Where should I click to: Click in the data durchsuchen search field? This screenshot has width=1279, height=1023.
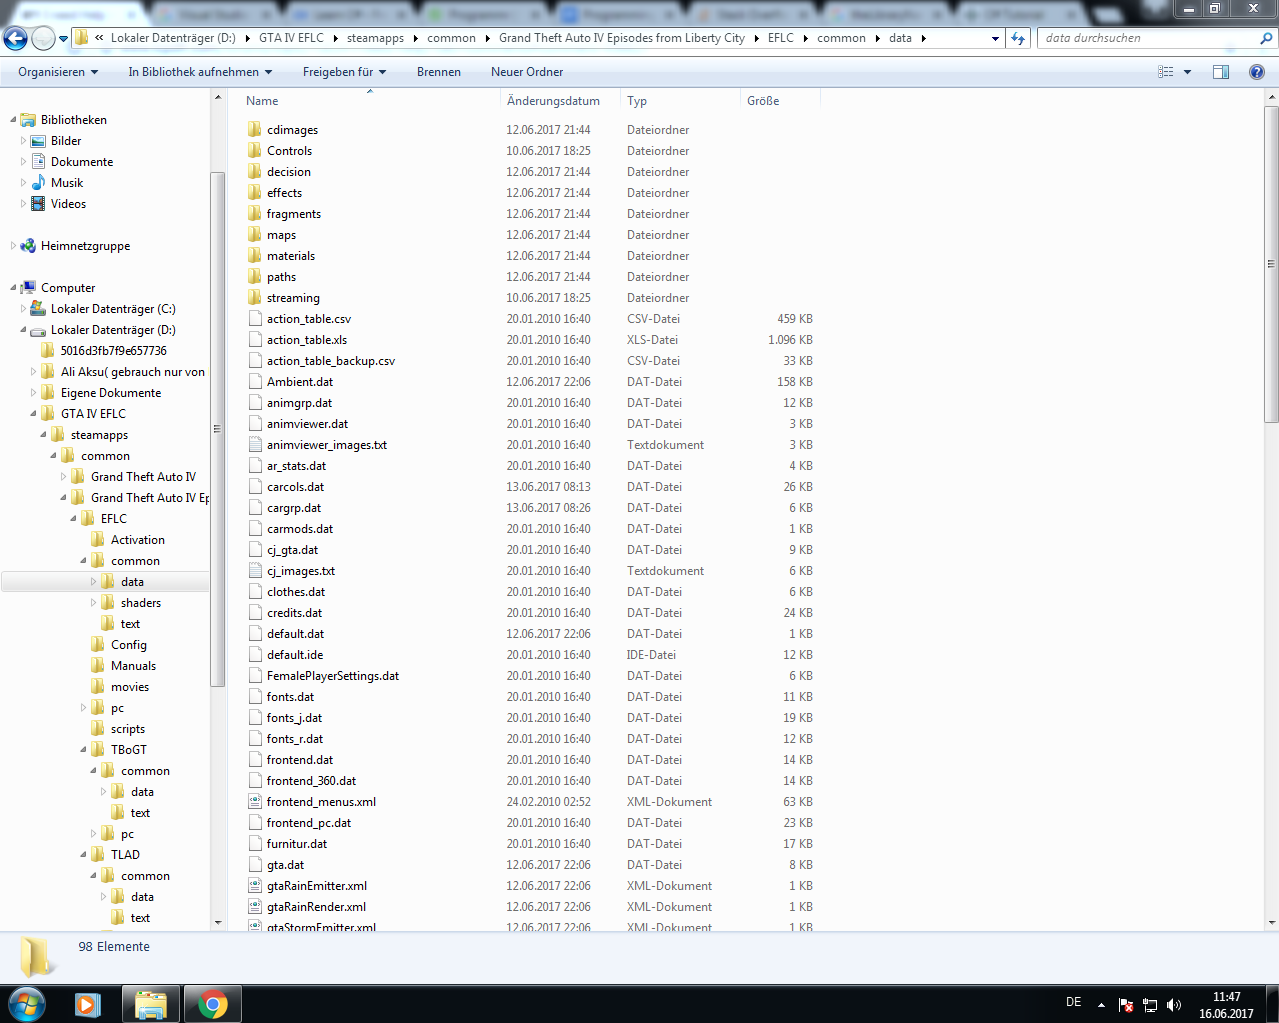pyautogui.click(x=1148, y=38)
